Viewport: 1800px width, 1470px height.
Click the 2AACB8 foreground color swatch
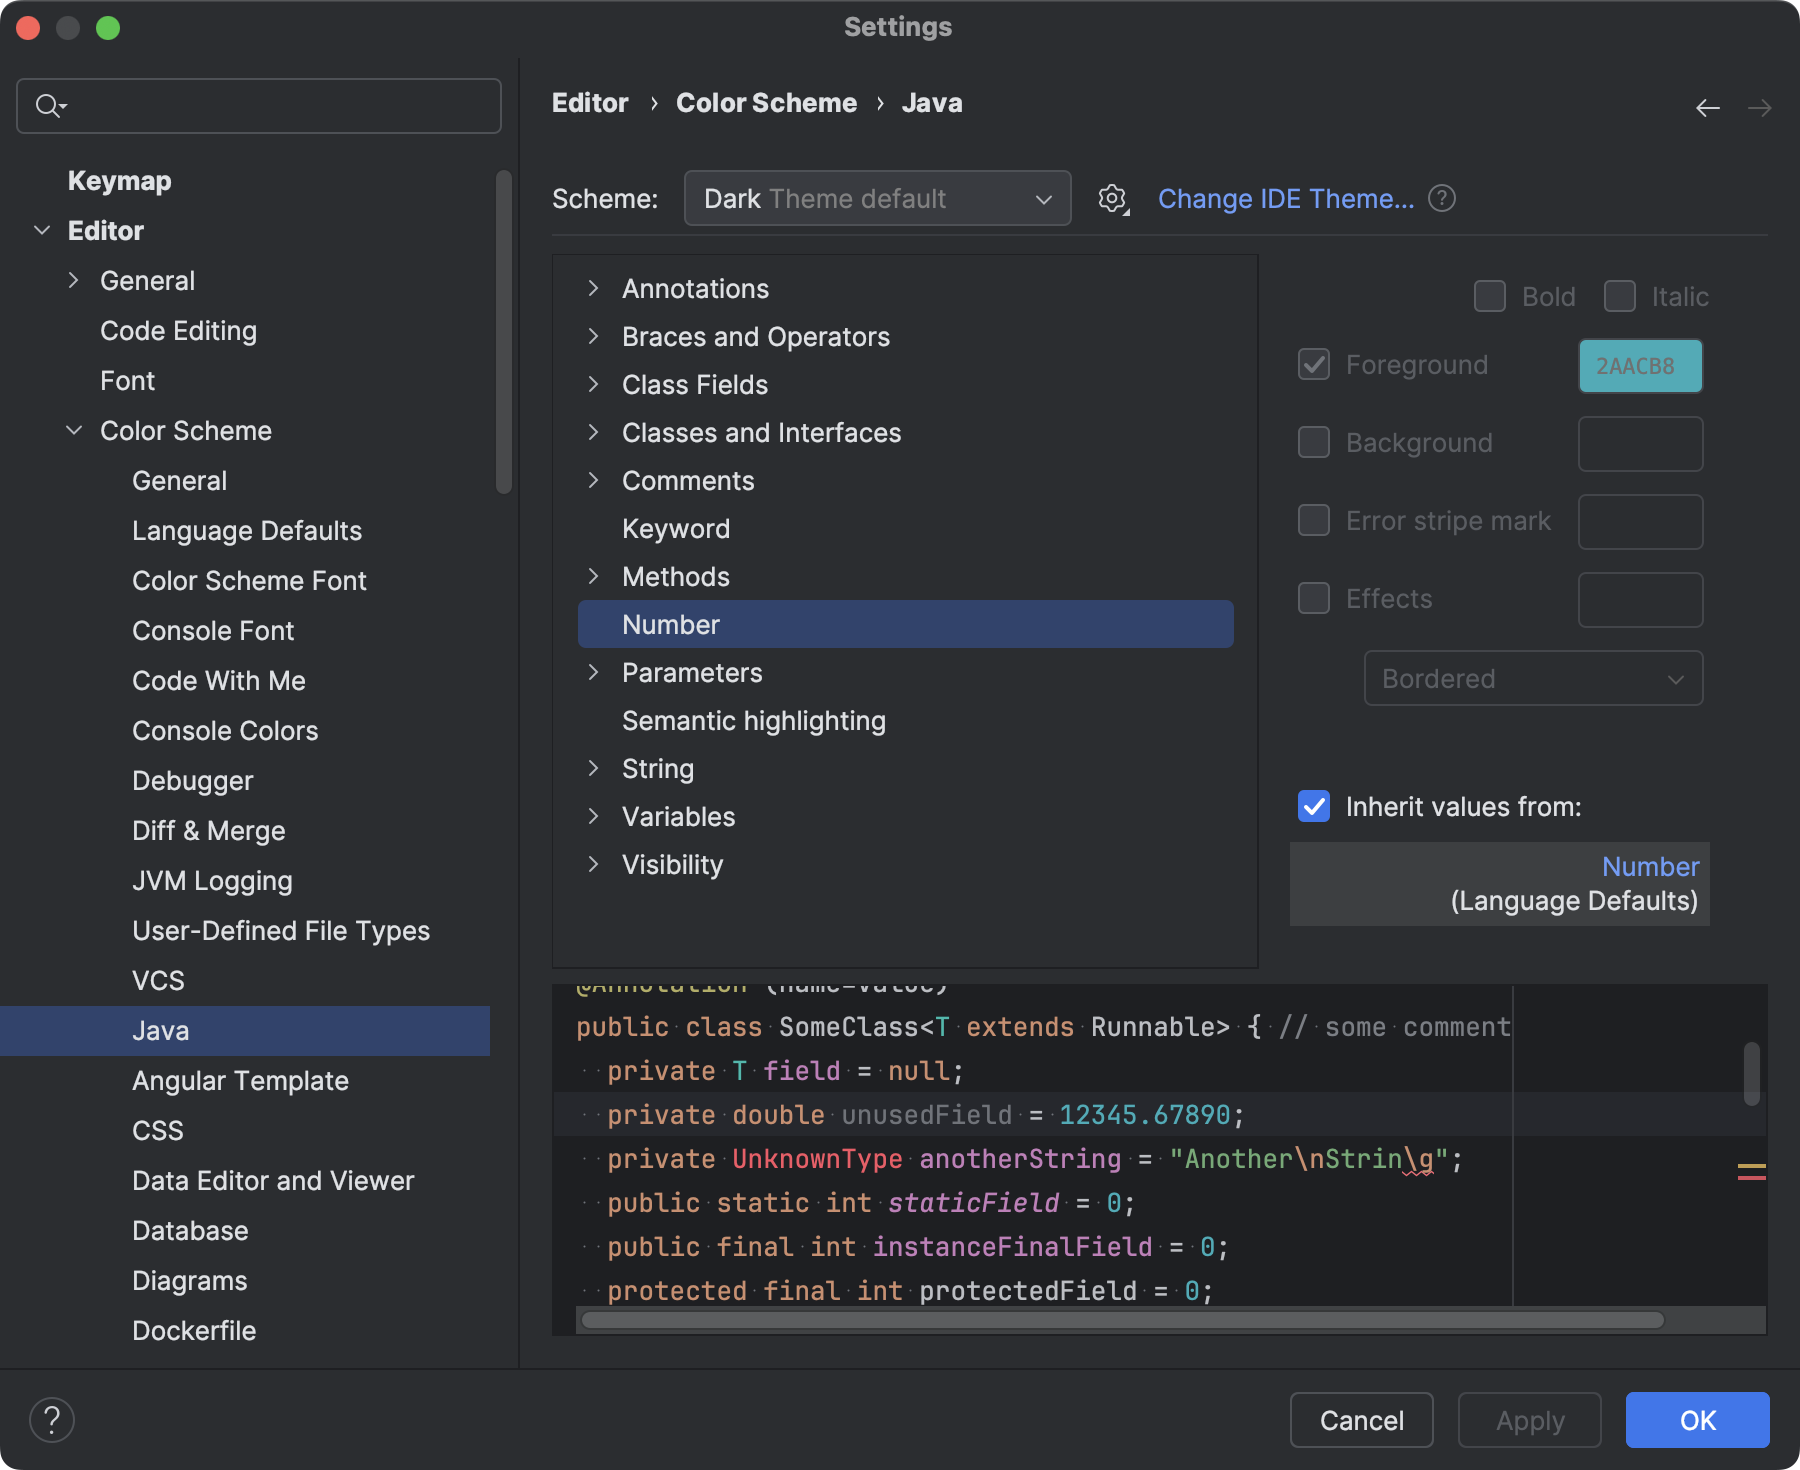(x=1639, y=365)
